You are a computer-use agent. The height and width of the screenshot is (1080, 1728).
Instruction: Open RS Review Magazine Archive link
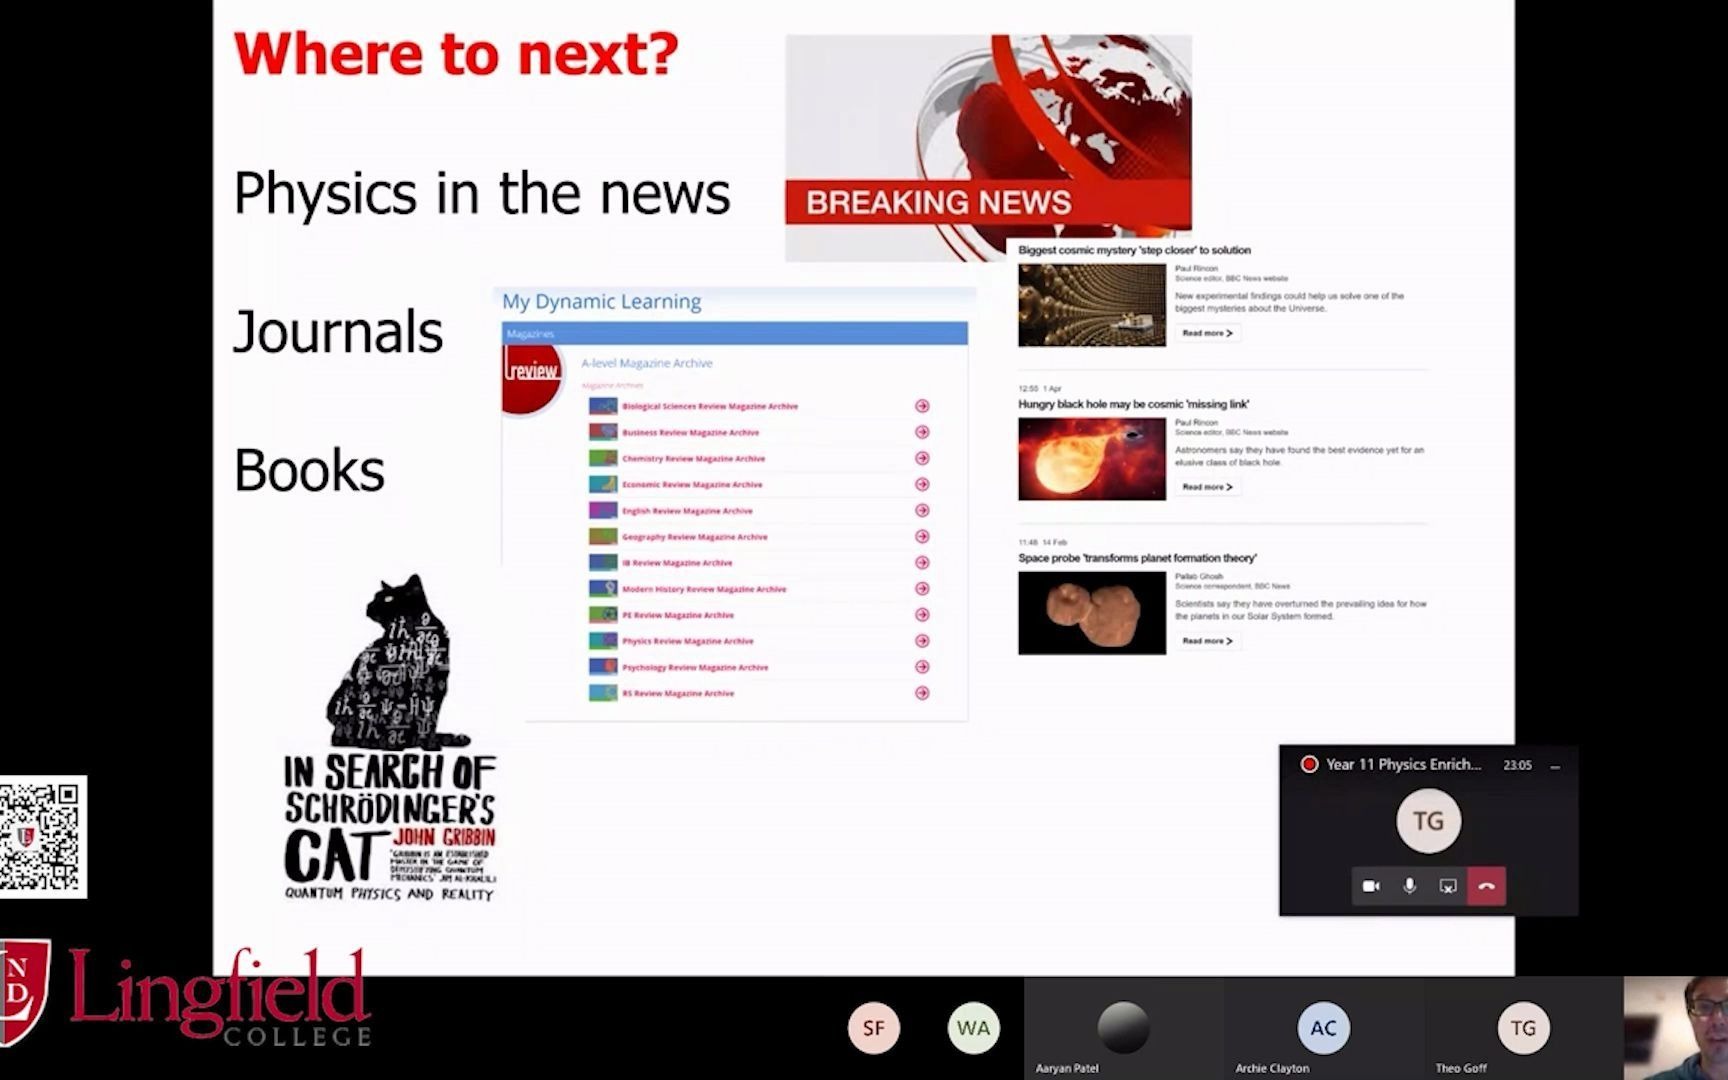(x=678, y=693)
